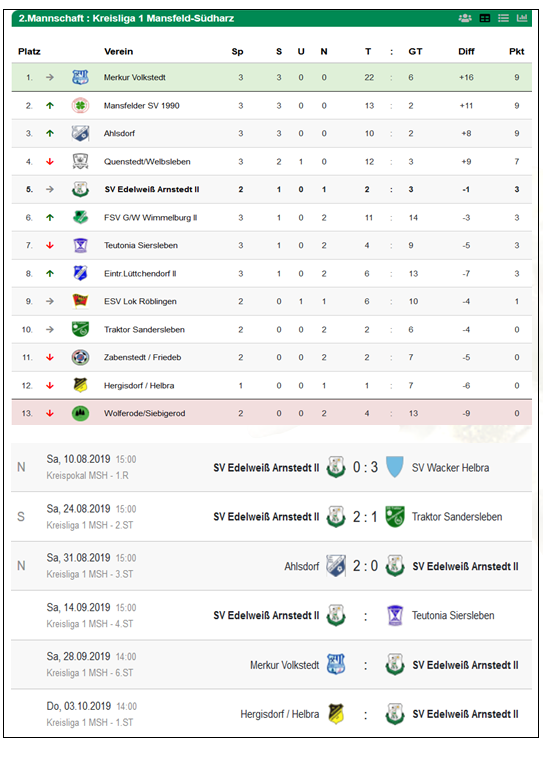Click the Wolferode/Siebigerod green crest
552x782 pixels.
click(x=80, y=413)
